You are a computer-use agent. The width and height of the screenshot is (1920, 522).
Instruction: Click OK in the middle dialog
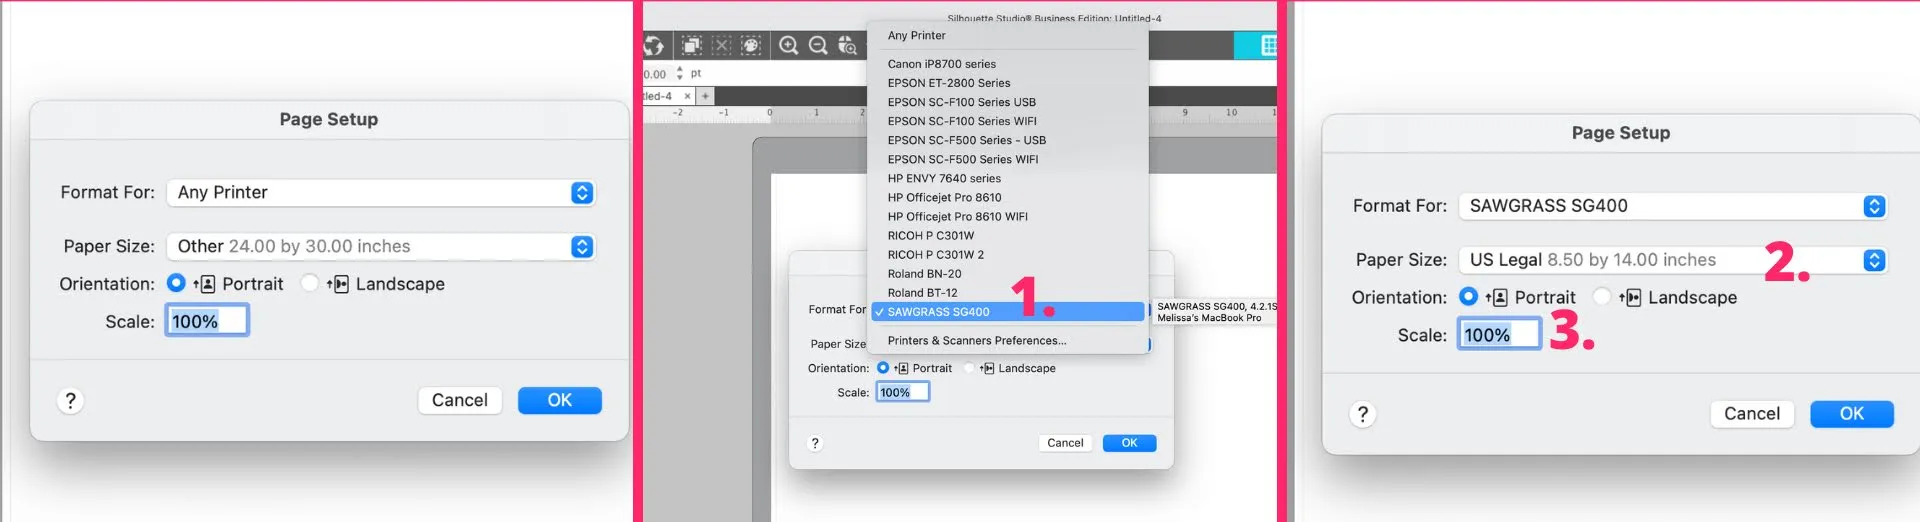pyautogui.click(x=1130, y=443)
